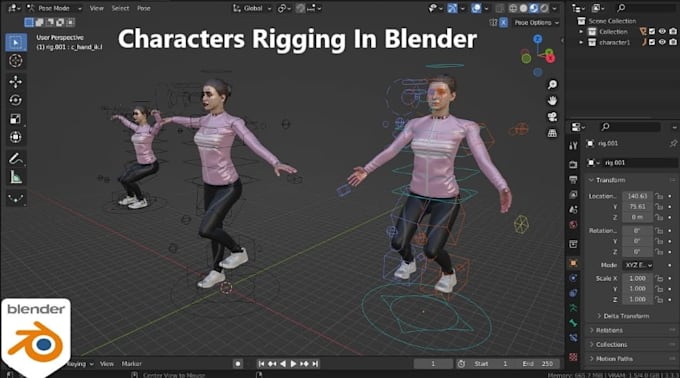
Task: Open the timeline Keying menu
Action: click(x=79, y=364)
